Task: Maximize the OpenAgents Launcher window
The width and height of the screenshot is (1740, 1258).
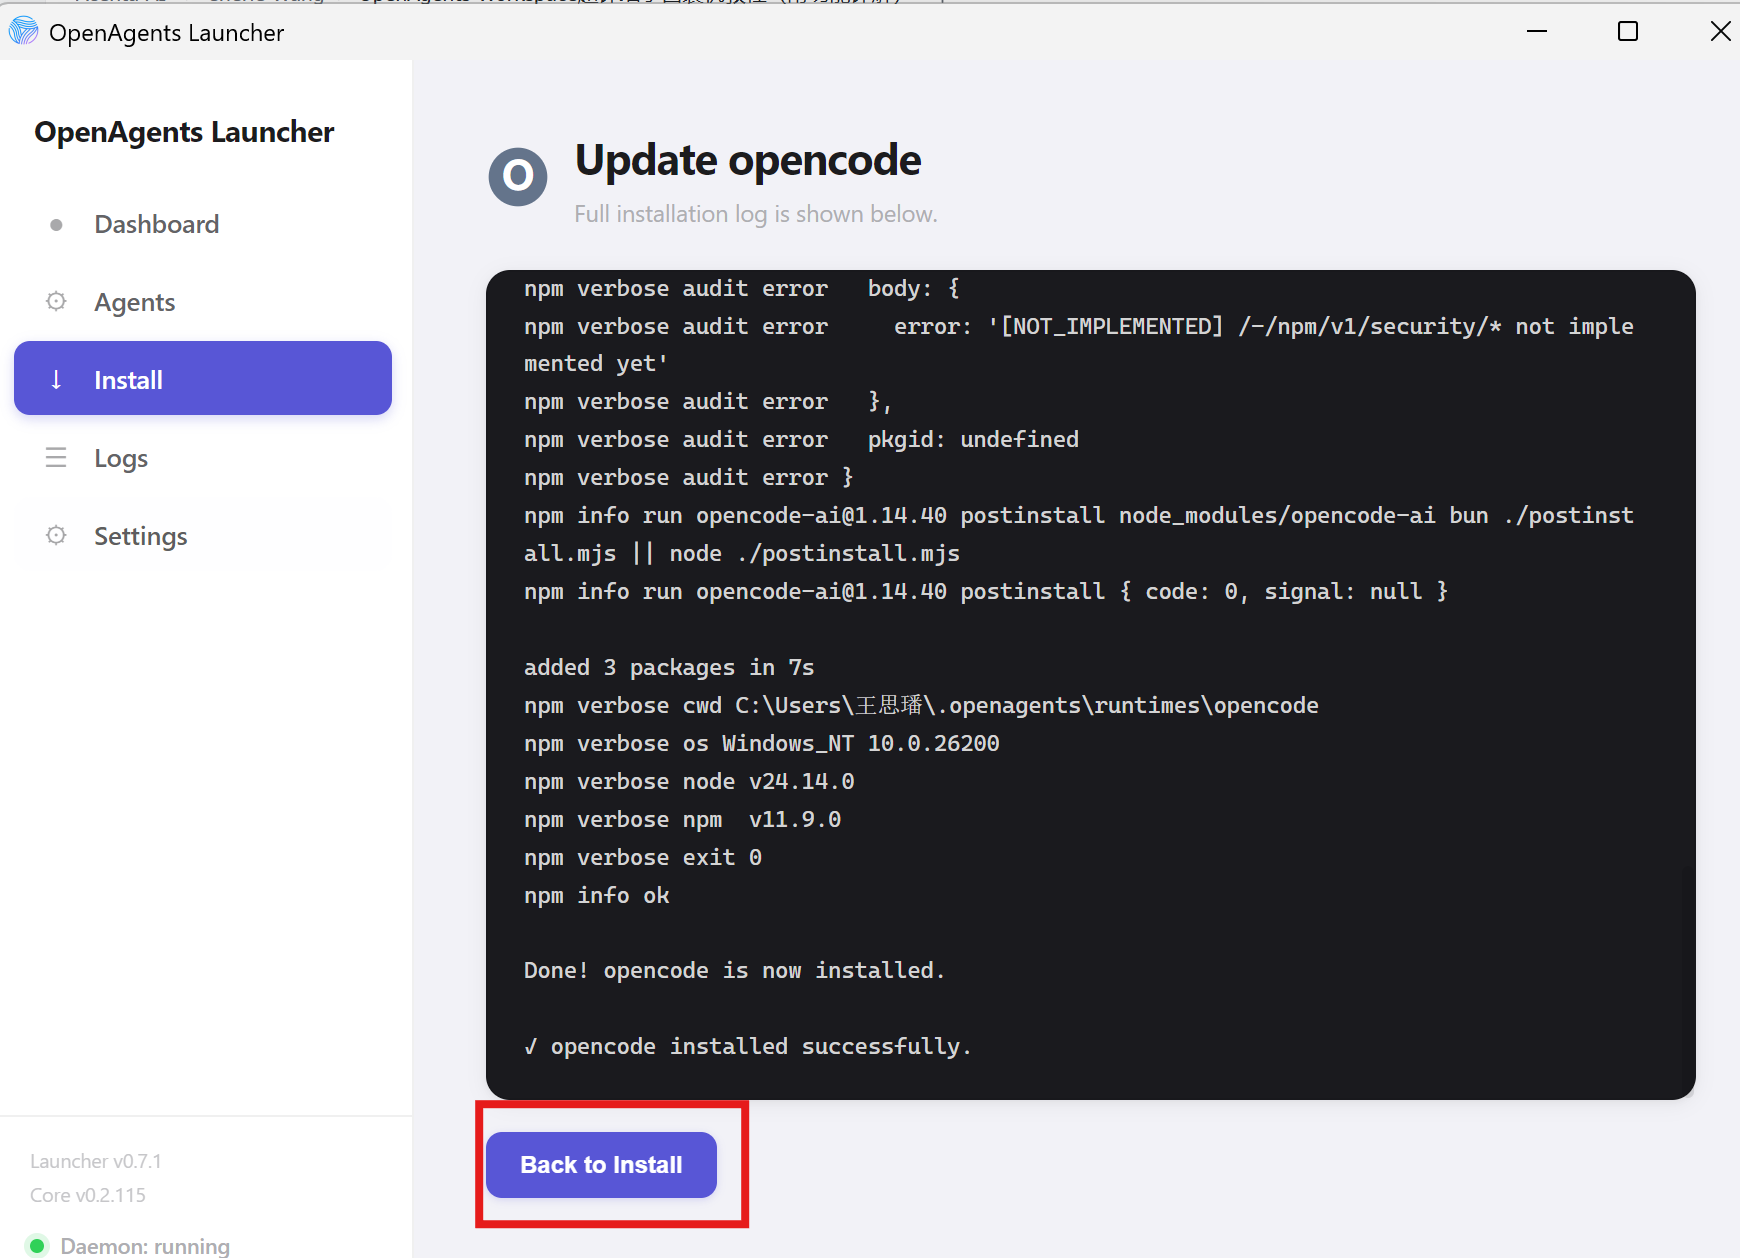Action: point(1628,32)
